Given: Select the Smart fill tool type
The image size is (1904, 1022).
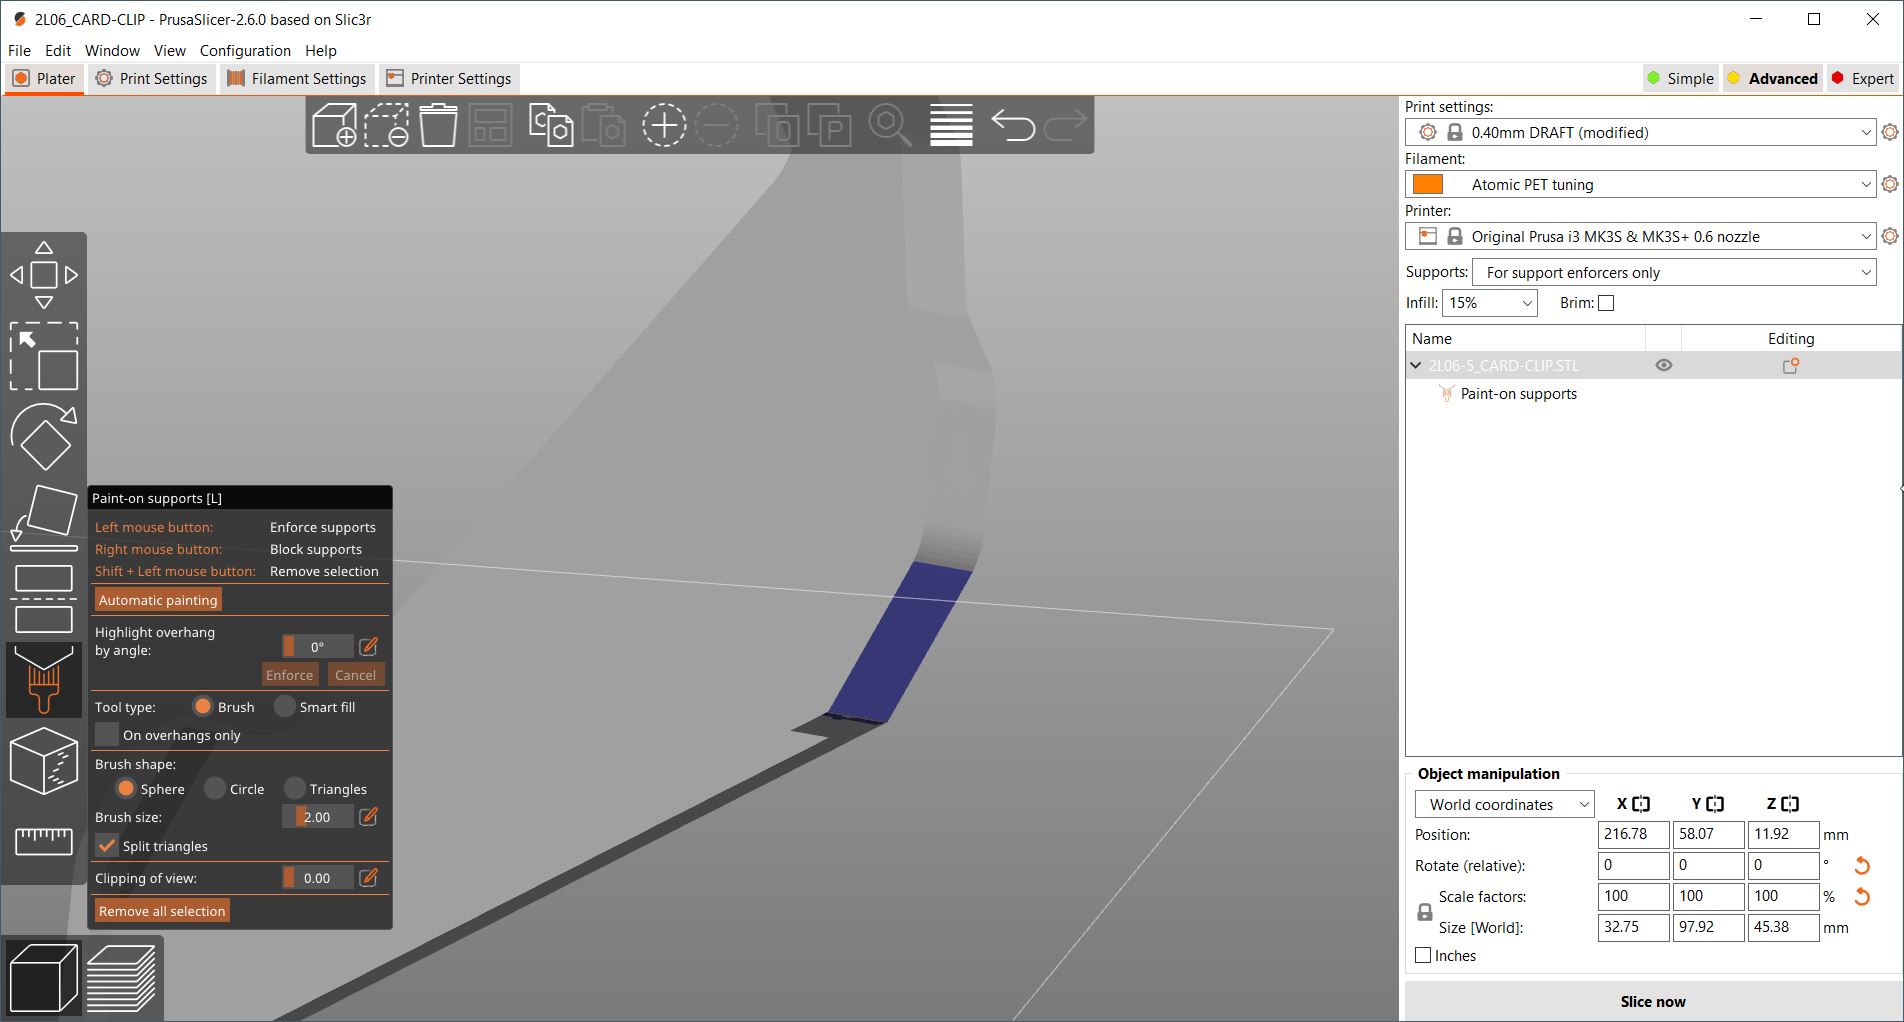Looking at the screenshot, I should [285, 707].
